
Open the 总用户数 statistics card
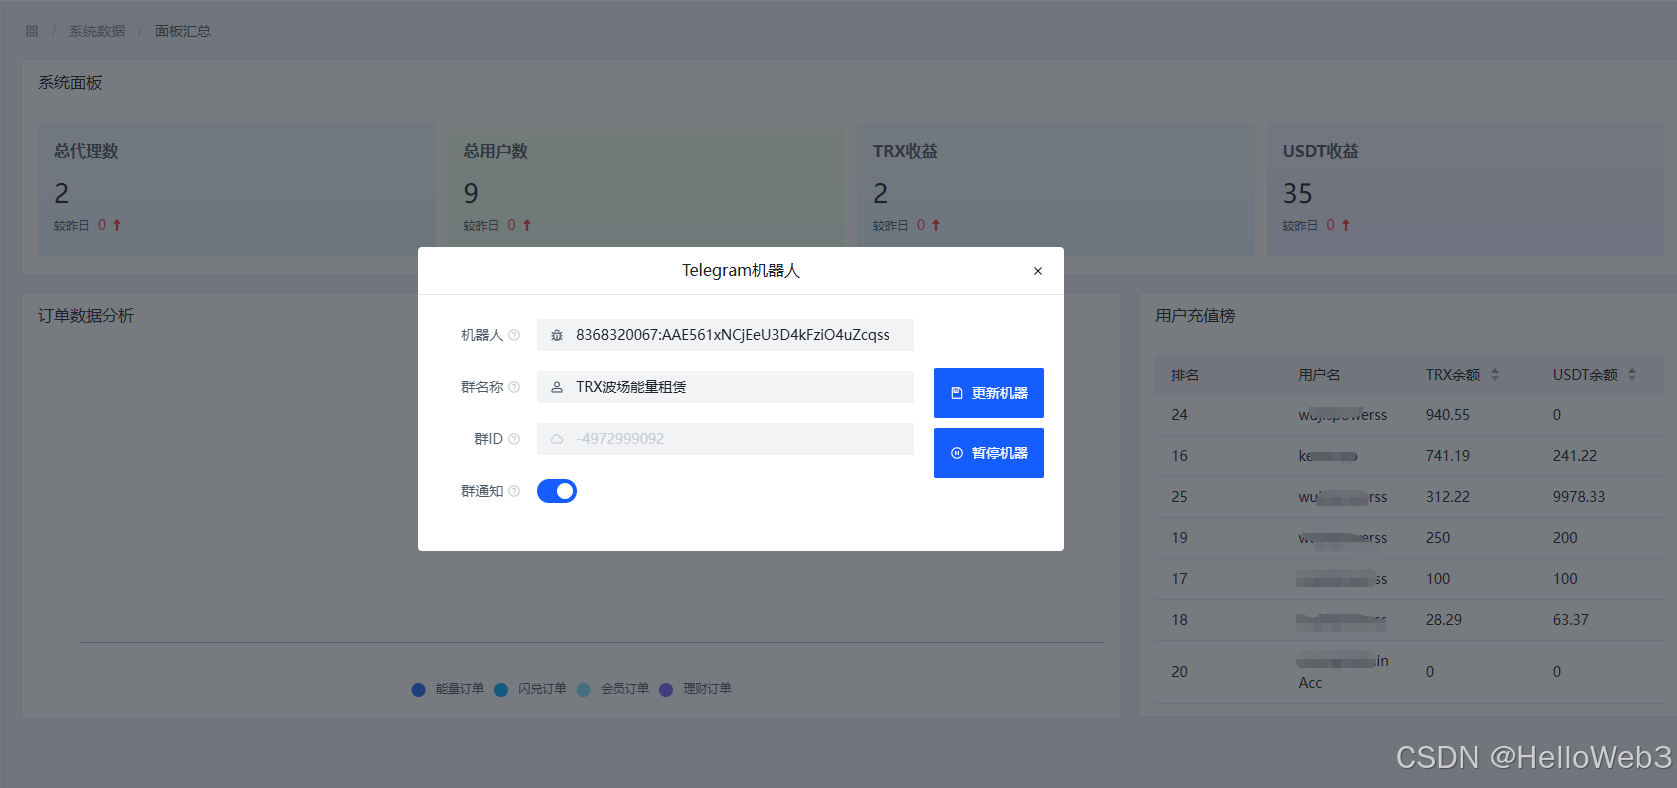pyautogui.click(x=646, y=189)
